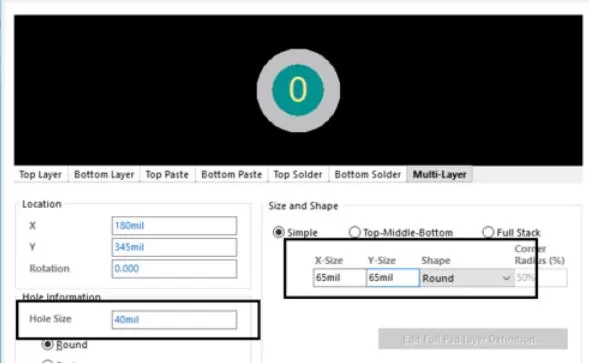The width and height of the screenshot is (589, 363).
Task: Click the Hole Size input field
Action: click(x=174, y=319)
